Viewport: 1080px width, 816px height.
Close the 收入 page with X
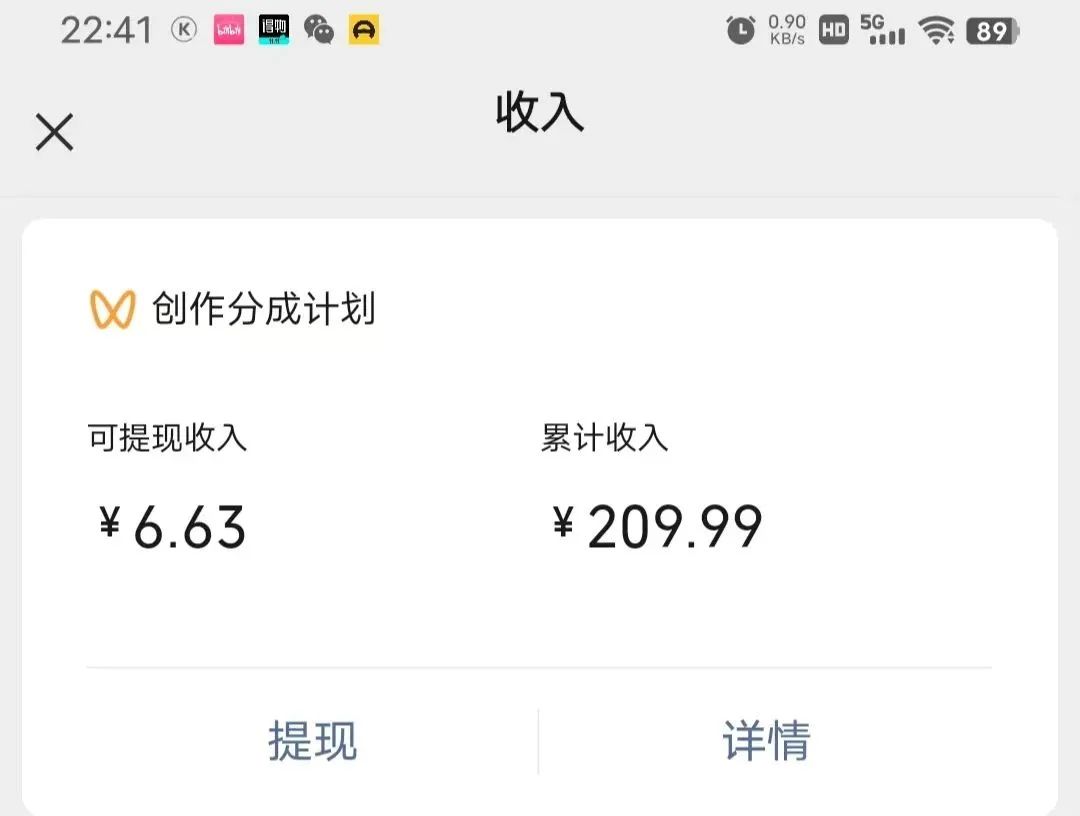[54, 132]
